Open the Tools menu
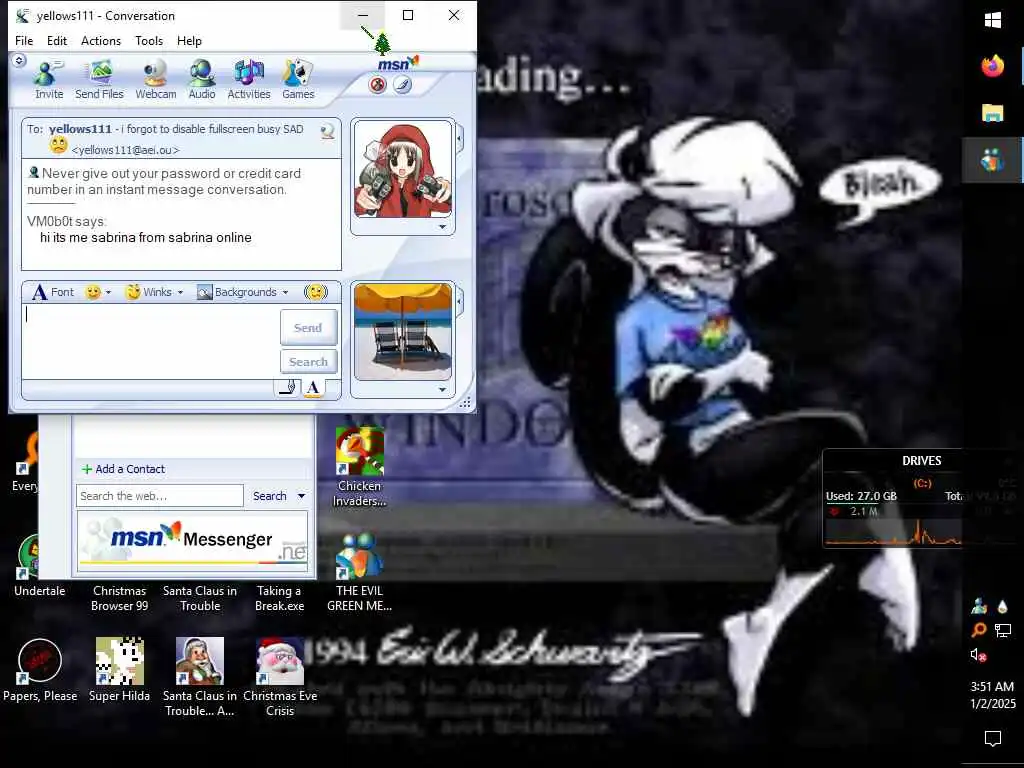This screenshot has width=1024, height=768. click(x=149, y=40)
